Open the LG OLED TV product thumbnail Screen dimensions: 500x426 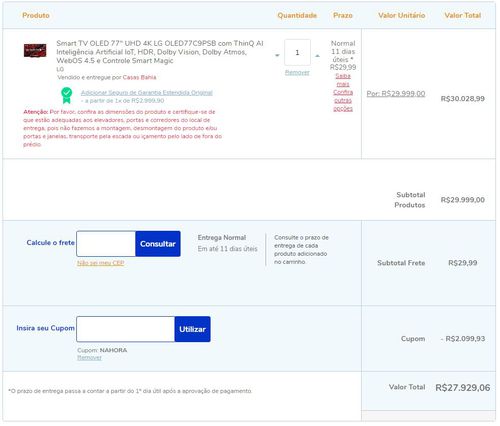point(35,51)
